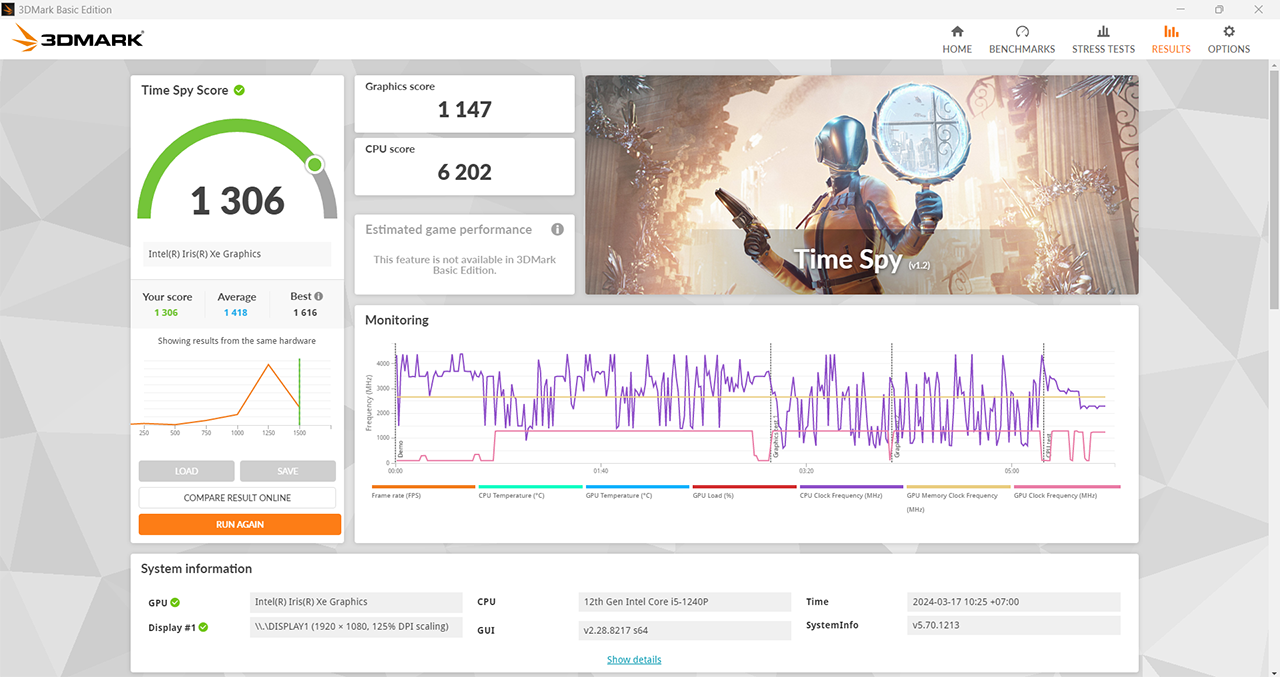This screenshot has width=1280, height=677.
Task: Click Your score value 1 306
Action: click(x=166, y=313)
